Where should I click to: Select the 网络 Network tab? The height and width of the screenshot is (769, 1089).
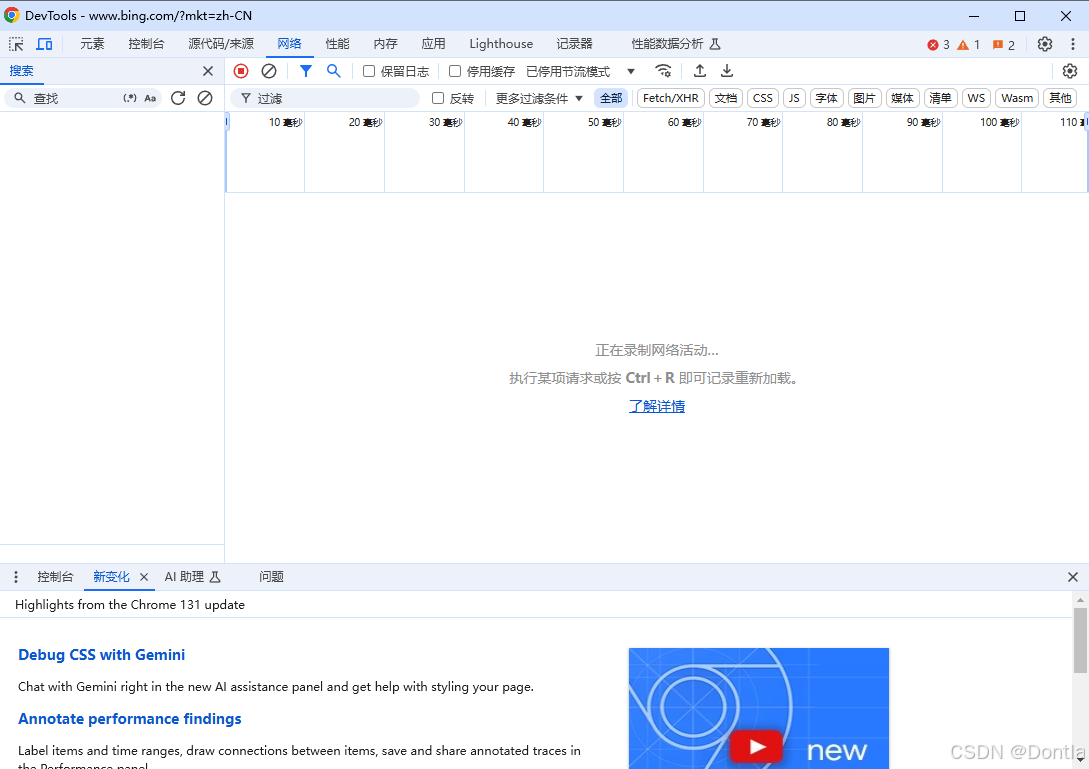[x=289, y=44]
